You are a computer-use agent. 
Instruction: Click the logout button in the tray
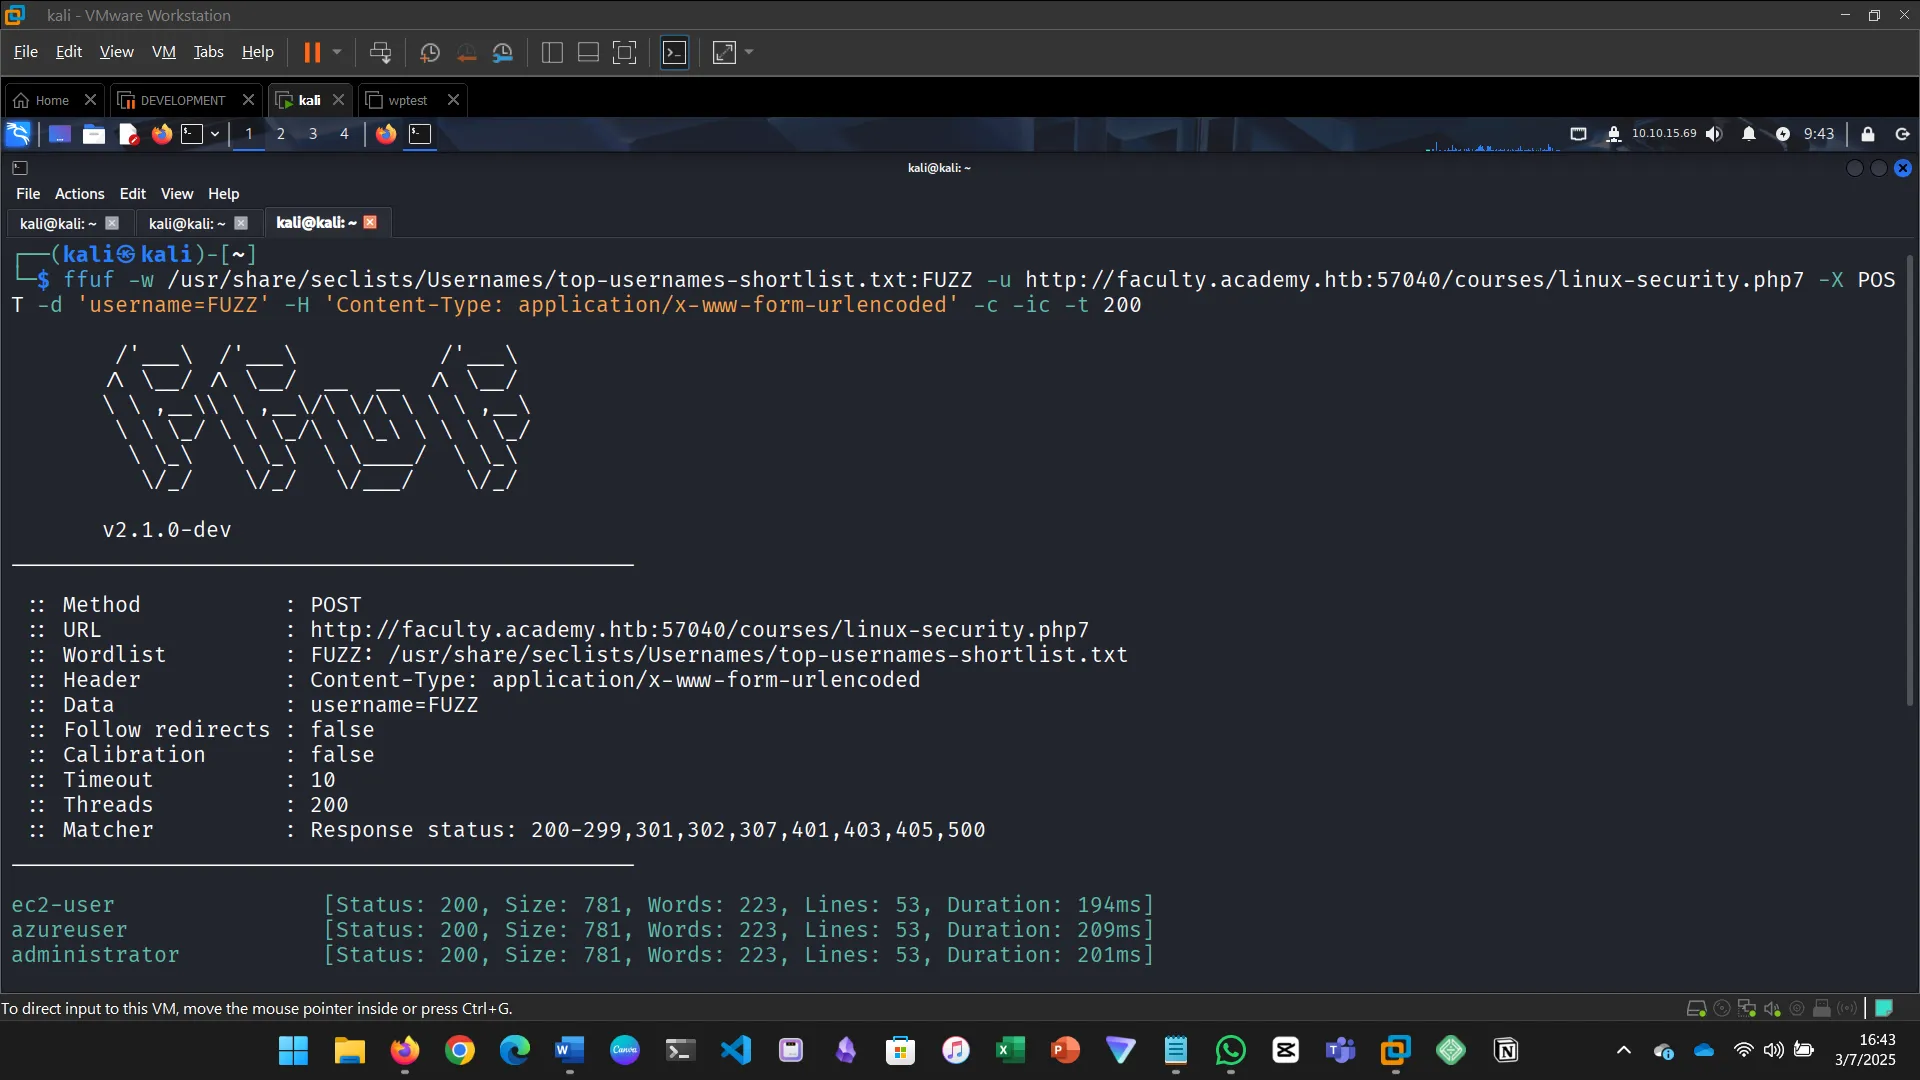point(1901,134)
